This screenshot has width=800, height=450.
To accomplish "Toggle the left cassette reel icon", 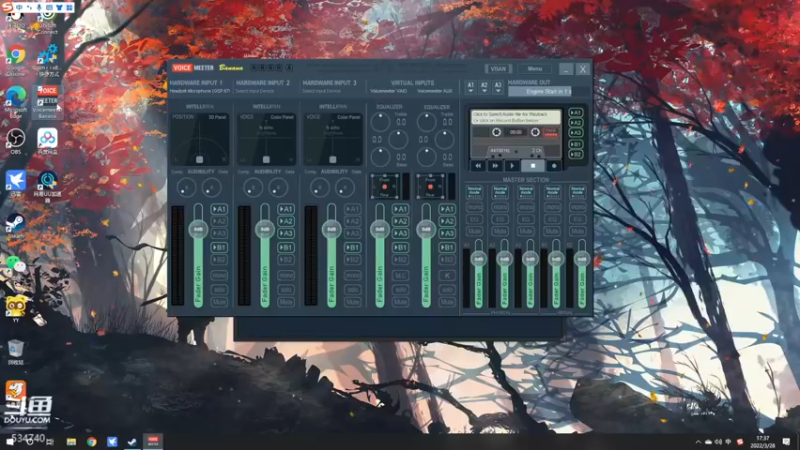I will tap(496, 132).
